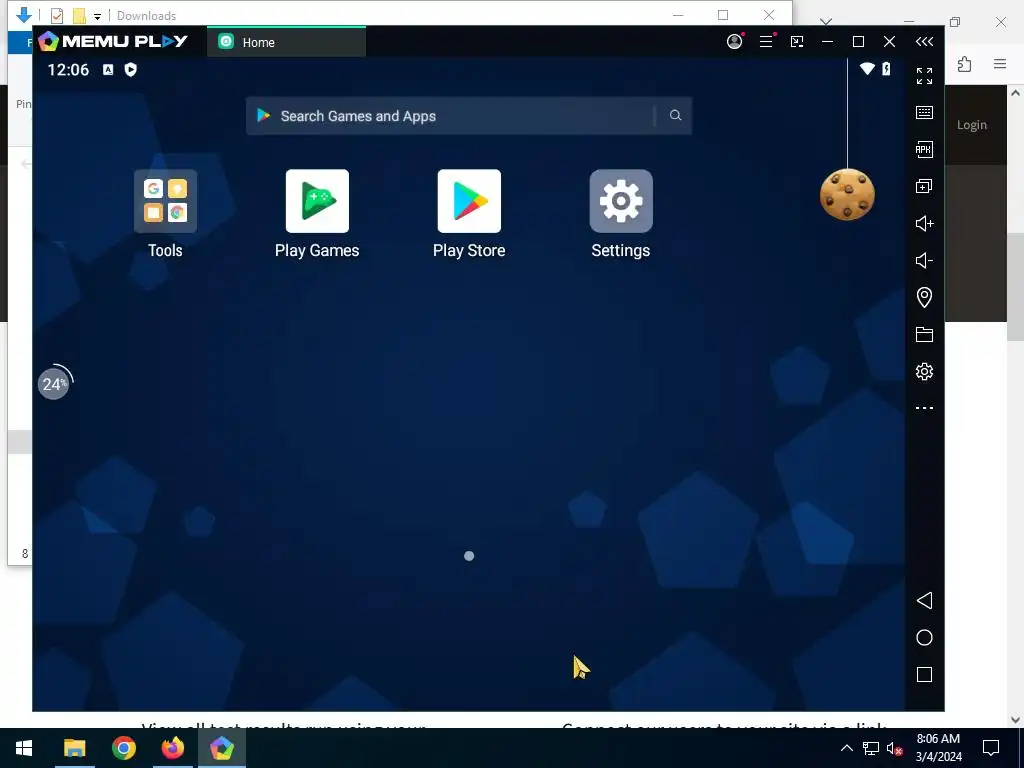Screen dimensions: 1024x768
Task: Open the GPS location tool
Action: [x=924, y=298]
